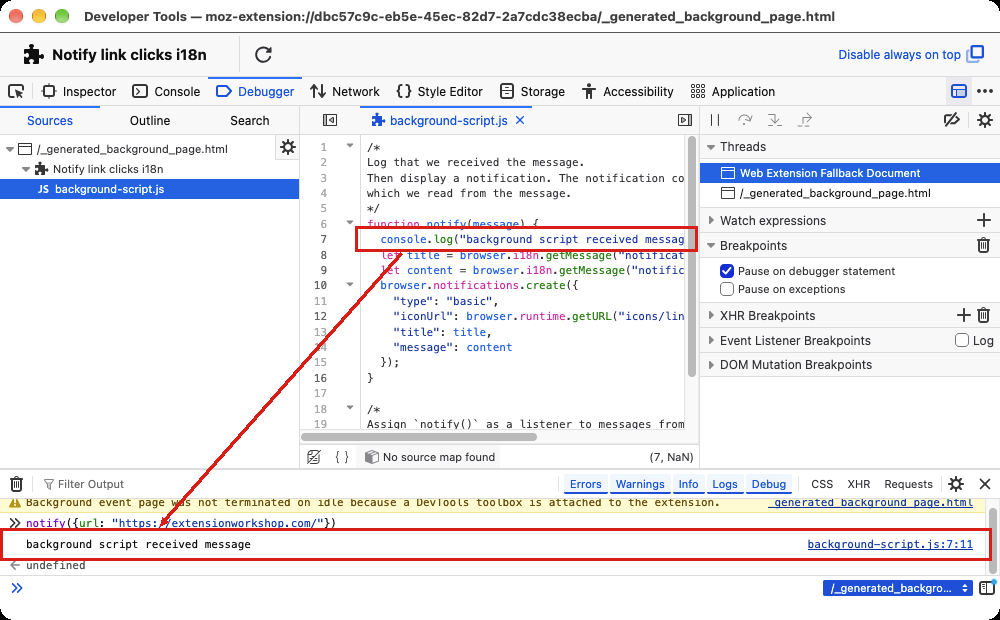Image resolution: width=1000 pixels, height=620 pixels.
Task: Enable Pause on exceptions checkbox
Action: [726, 289]
